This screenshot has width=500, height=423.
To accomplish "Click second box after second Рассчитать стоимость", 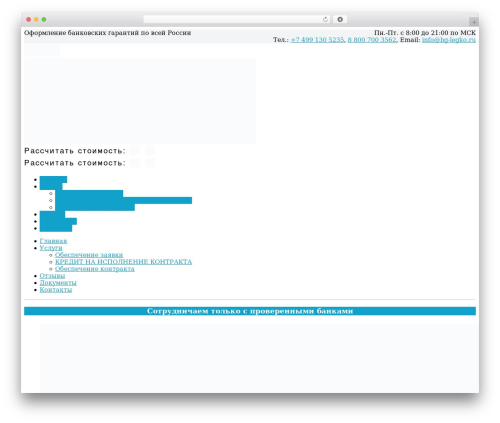I will 150,163.
